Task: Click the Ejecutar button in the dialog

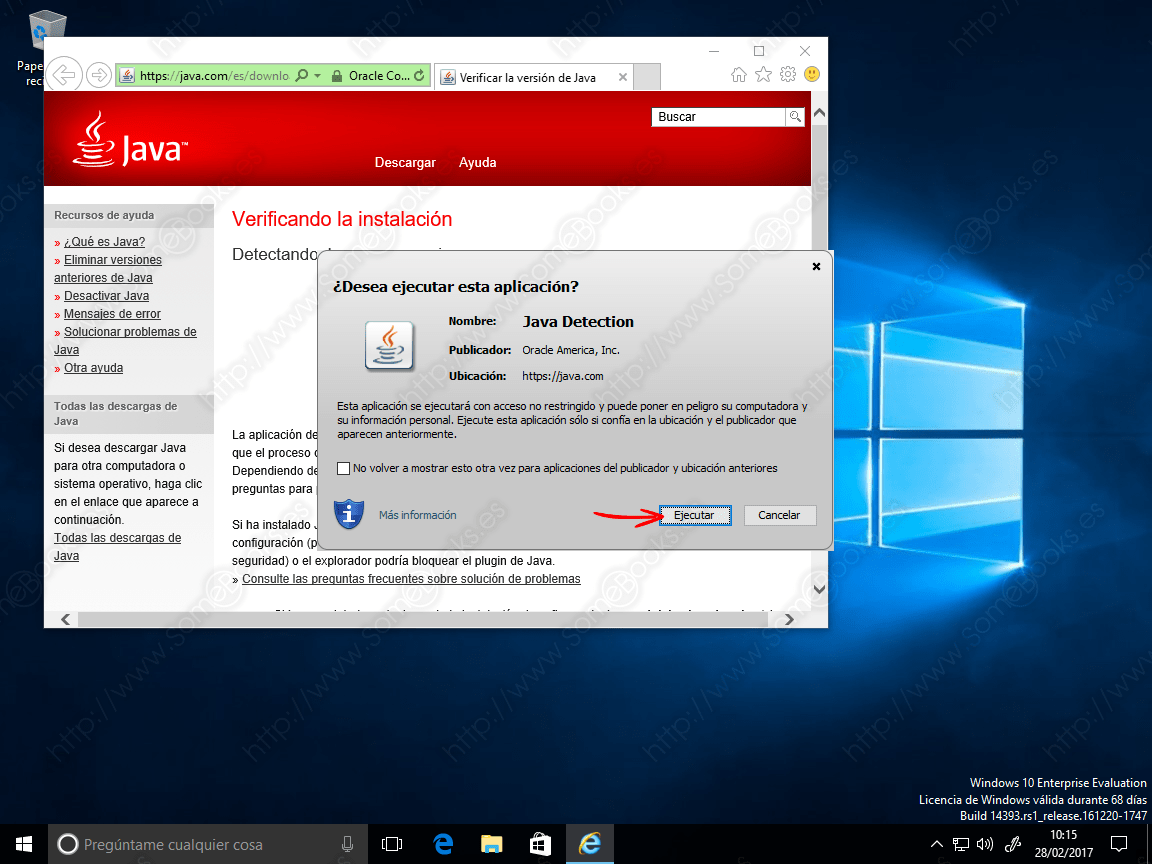Action: pyautogui.click(x=694, y=515)
